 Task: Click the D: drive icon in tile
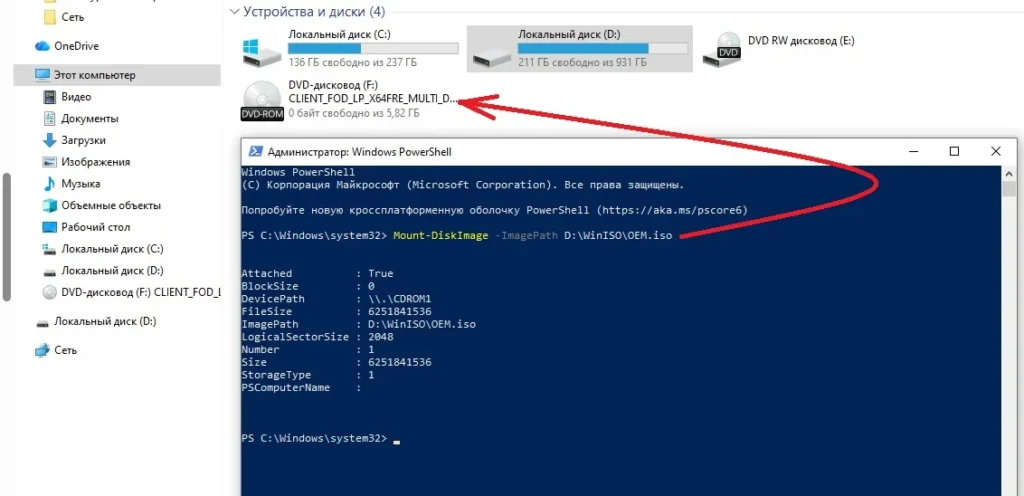tap(491, 55)
